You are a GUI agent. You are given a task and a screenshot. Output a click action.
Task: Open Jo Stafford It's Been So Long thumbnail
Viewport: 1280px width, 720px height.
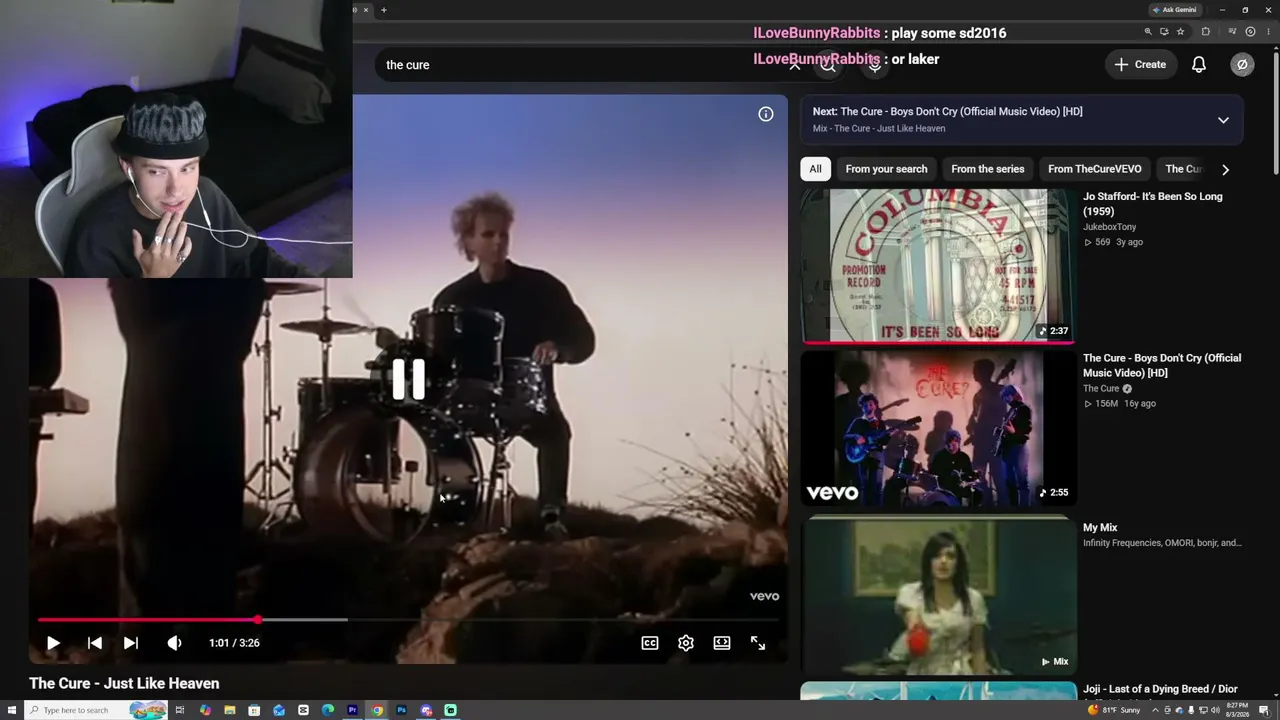point(938,266)
